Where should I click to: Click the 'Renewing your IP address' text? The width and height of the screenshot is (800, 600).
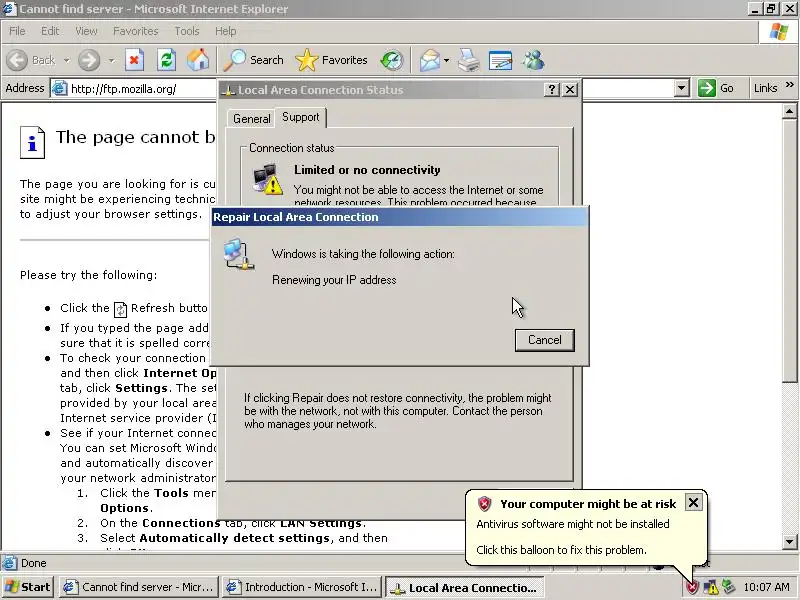click(334, 280)
